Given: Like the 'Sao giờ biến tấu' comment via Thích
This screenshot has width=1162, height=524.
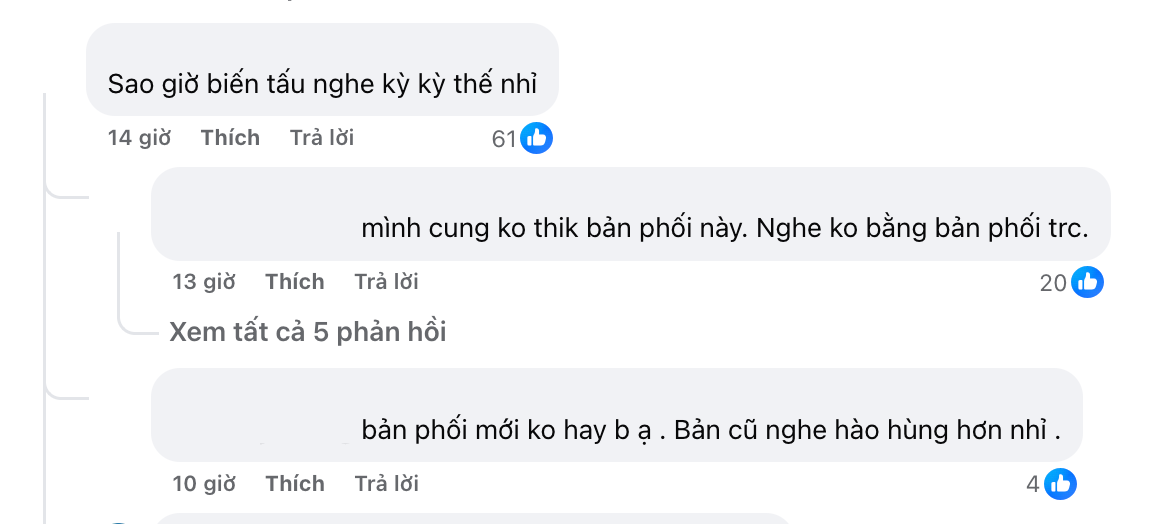Looking at the screenshot, I should (230, 138).
